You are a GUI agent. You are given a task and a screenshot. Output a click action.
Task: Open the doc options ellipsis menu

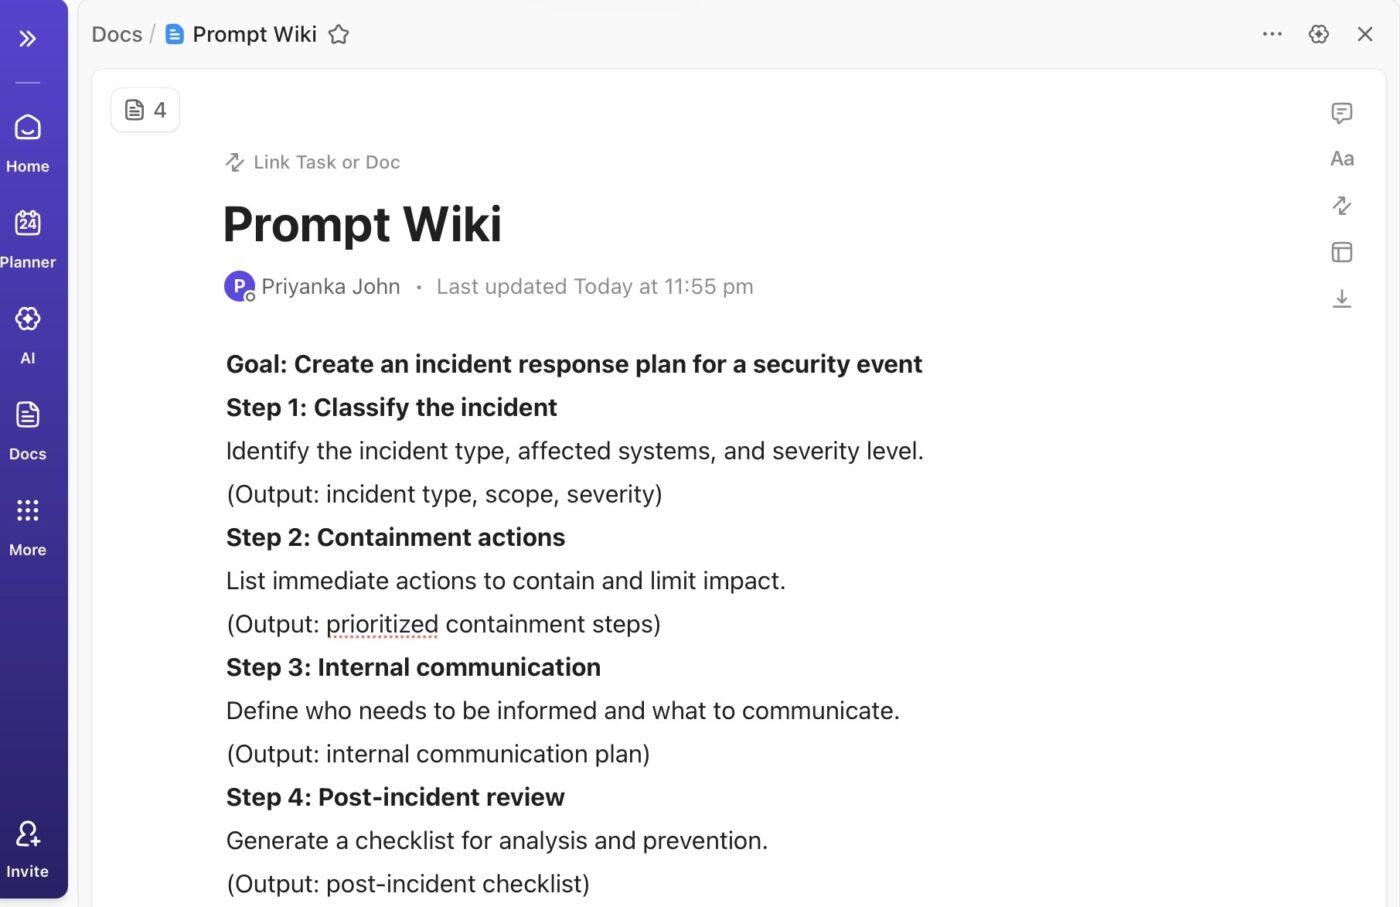1272,34
